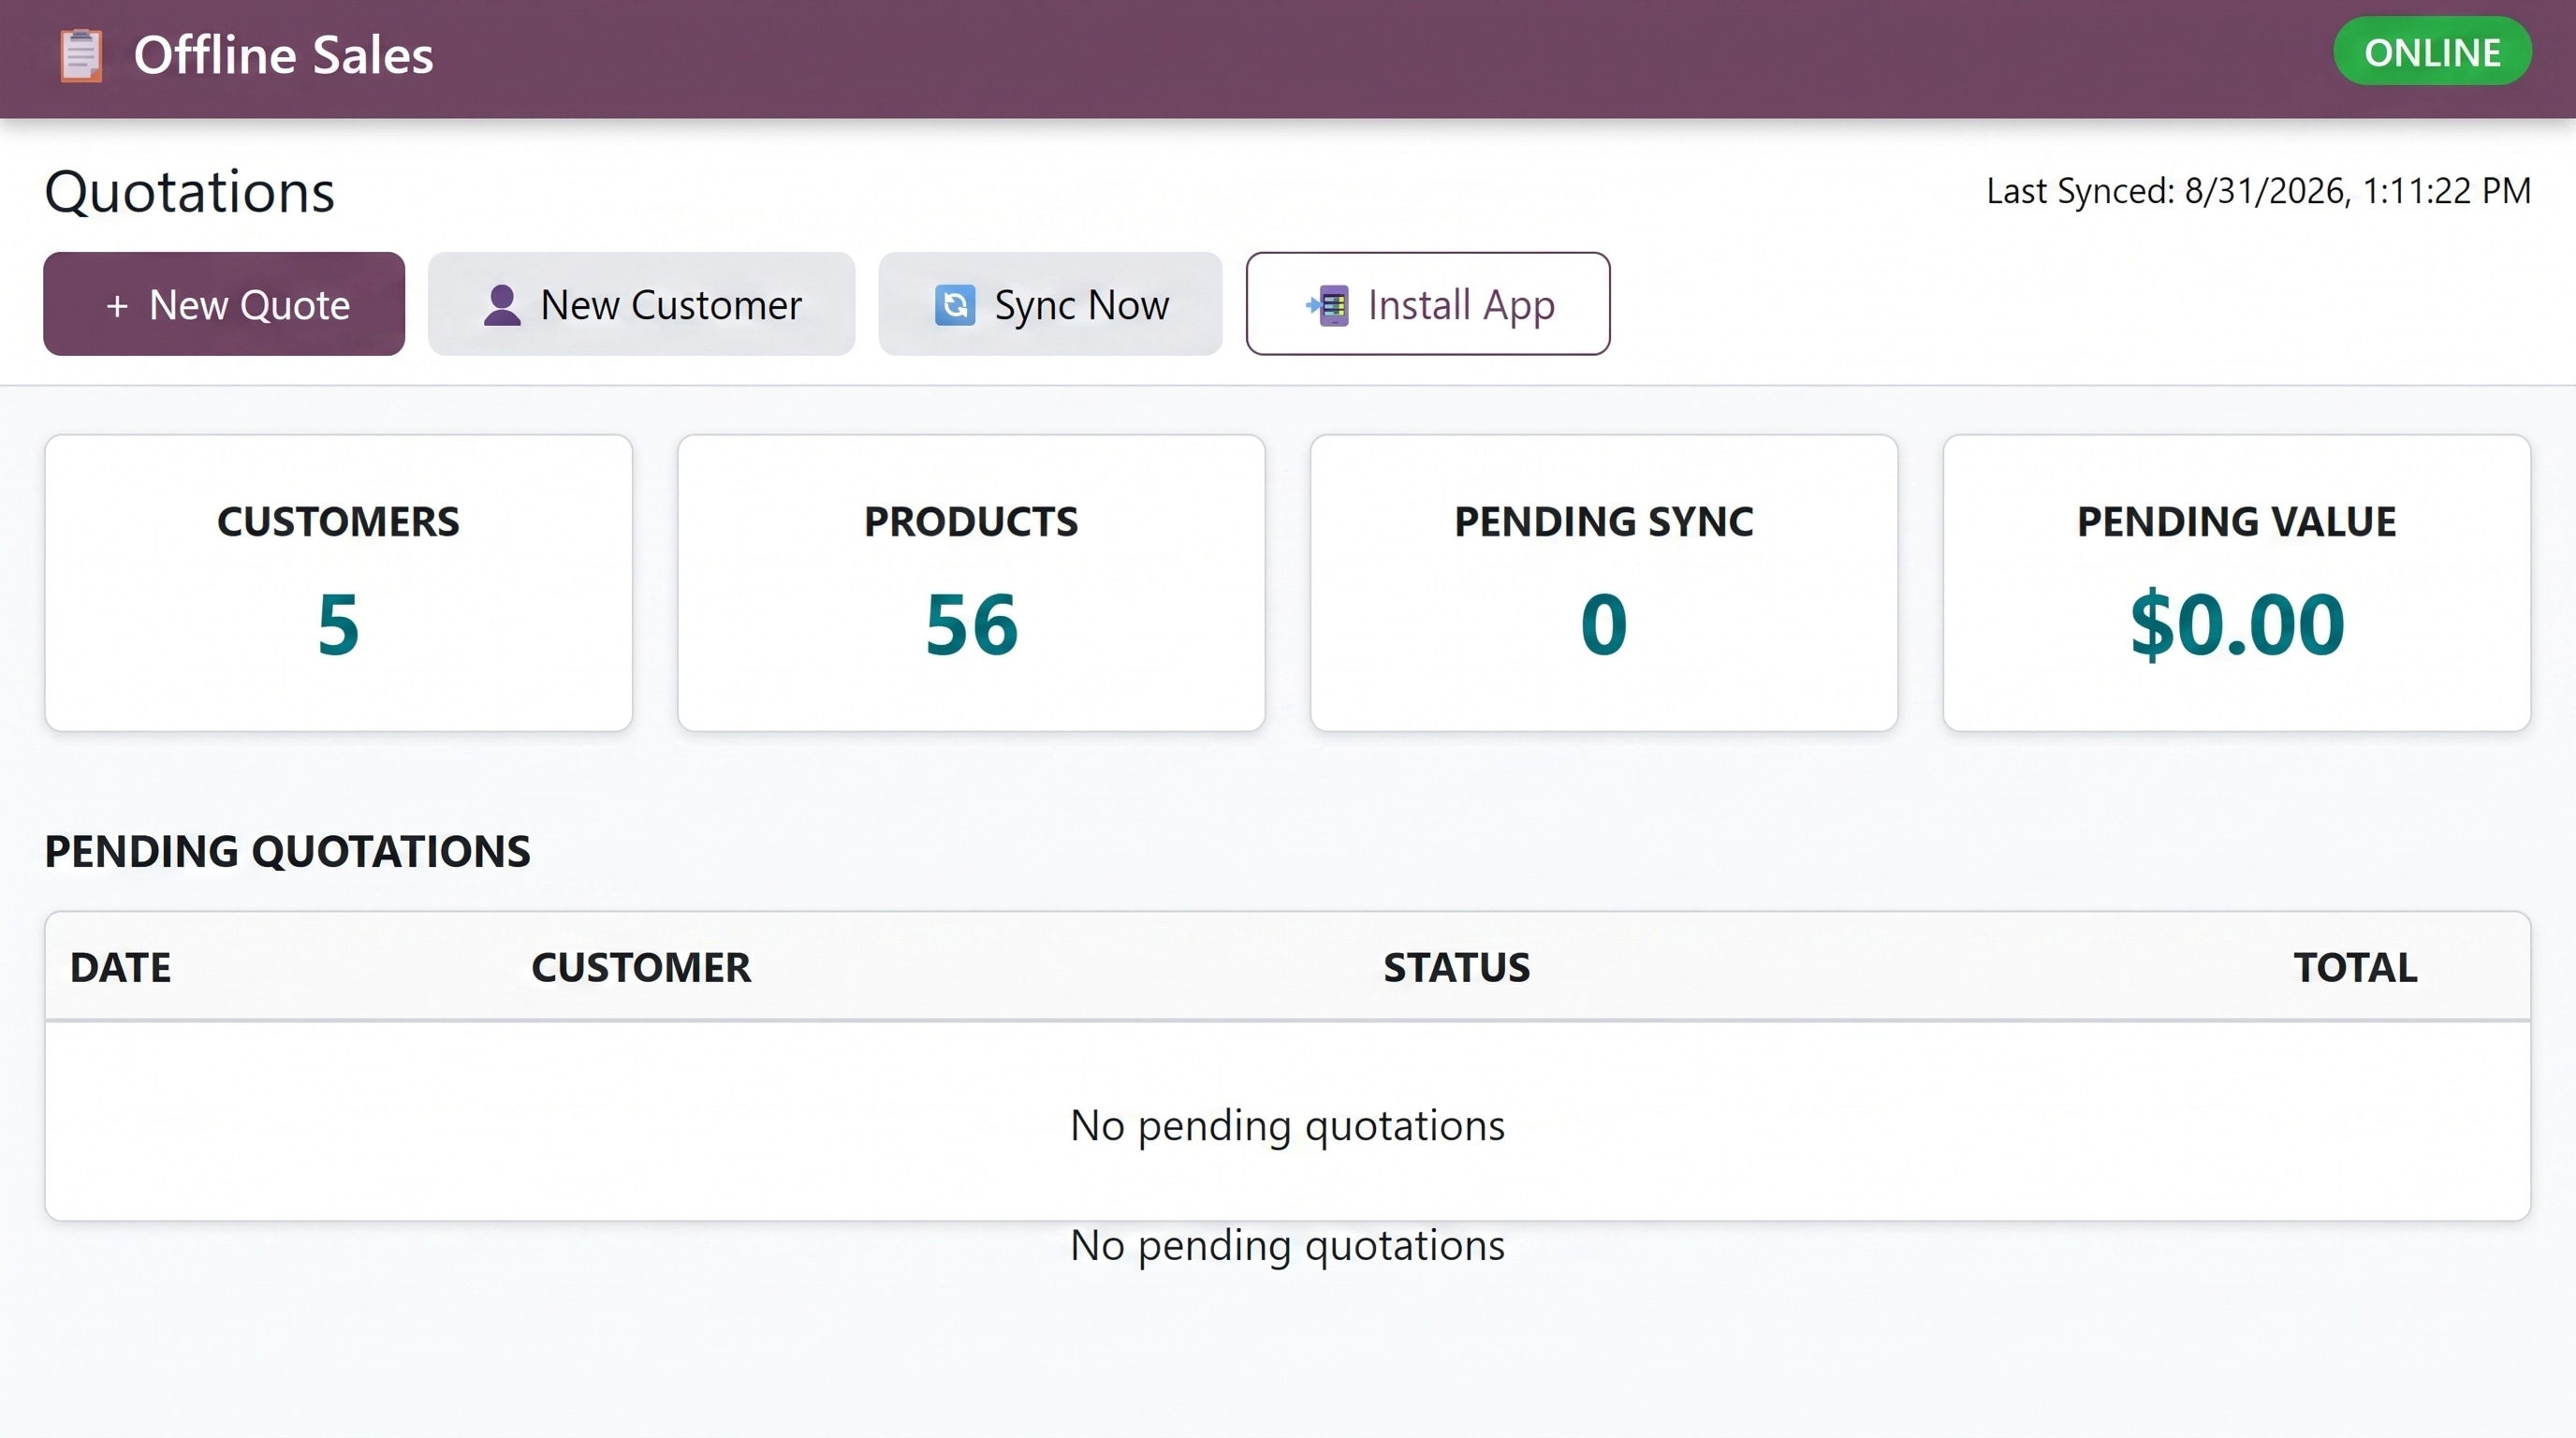
Task: Click the PRODUCTS card label
Action: 971,521
